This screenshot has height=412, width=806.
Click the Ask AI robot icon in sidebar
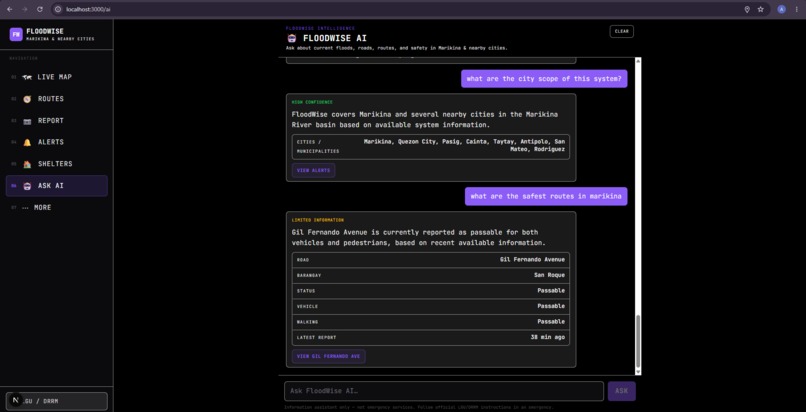[x=27, y=186]
